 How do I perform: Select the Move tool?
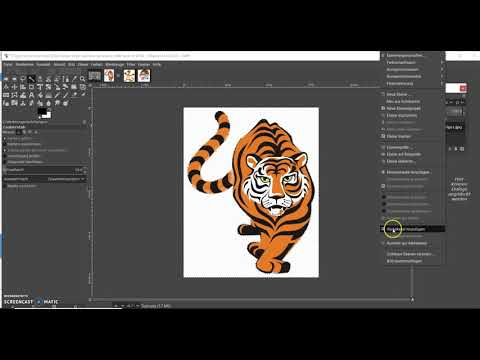point(14,87)
